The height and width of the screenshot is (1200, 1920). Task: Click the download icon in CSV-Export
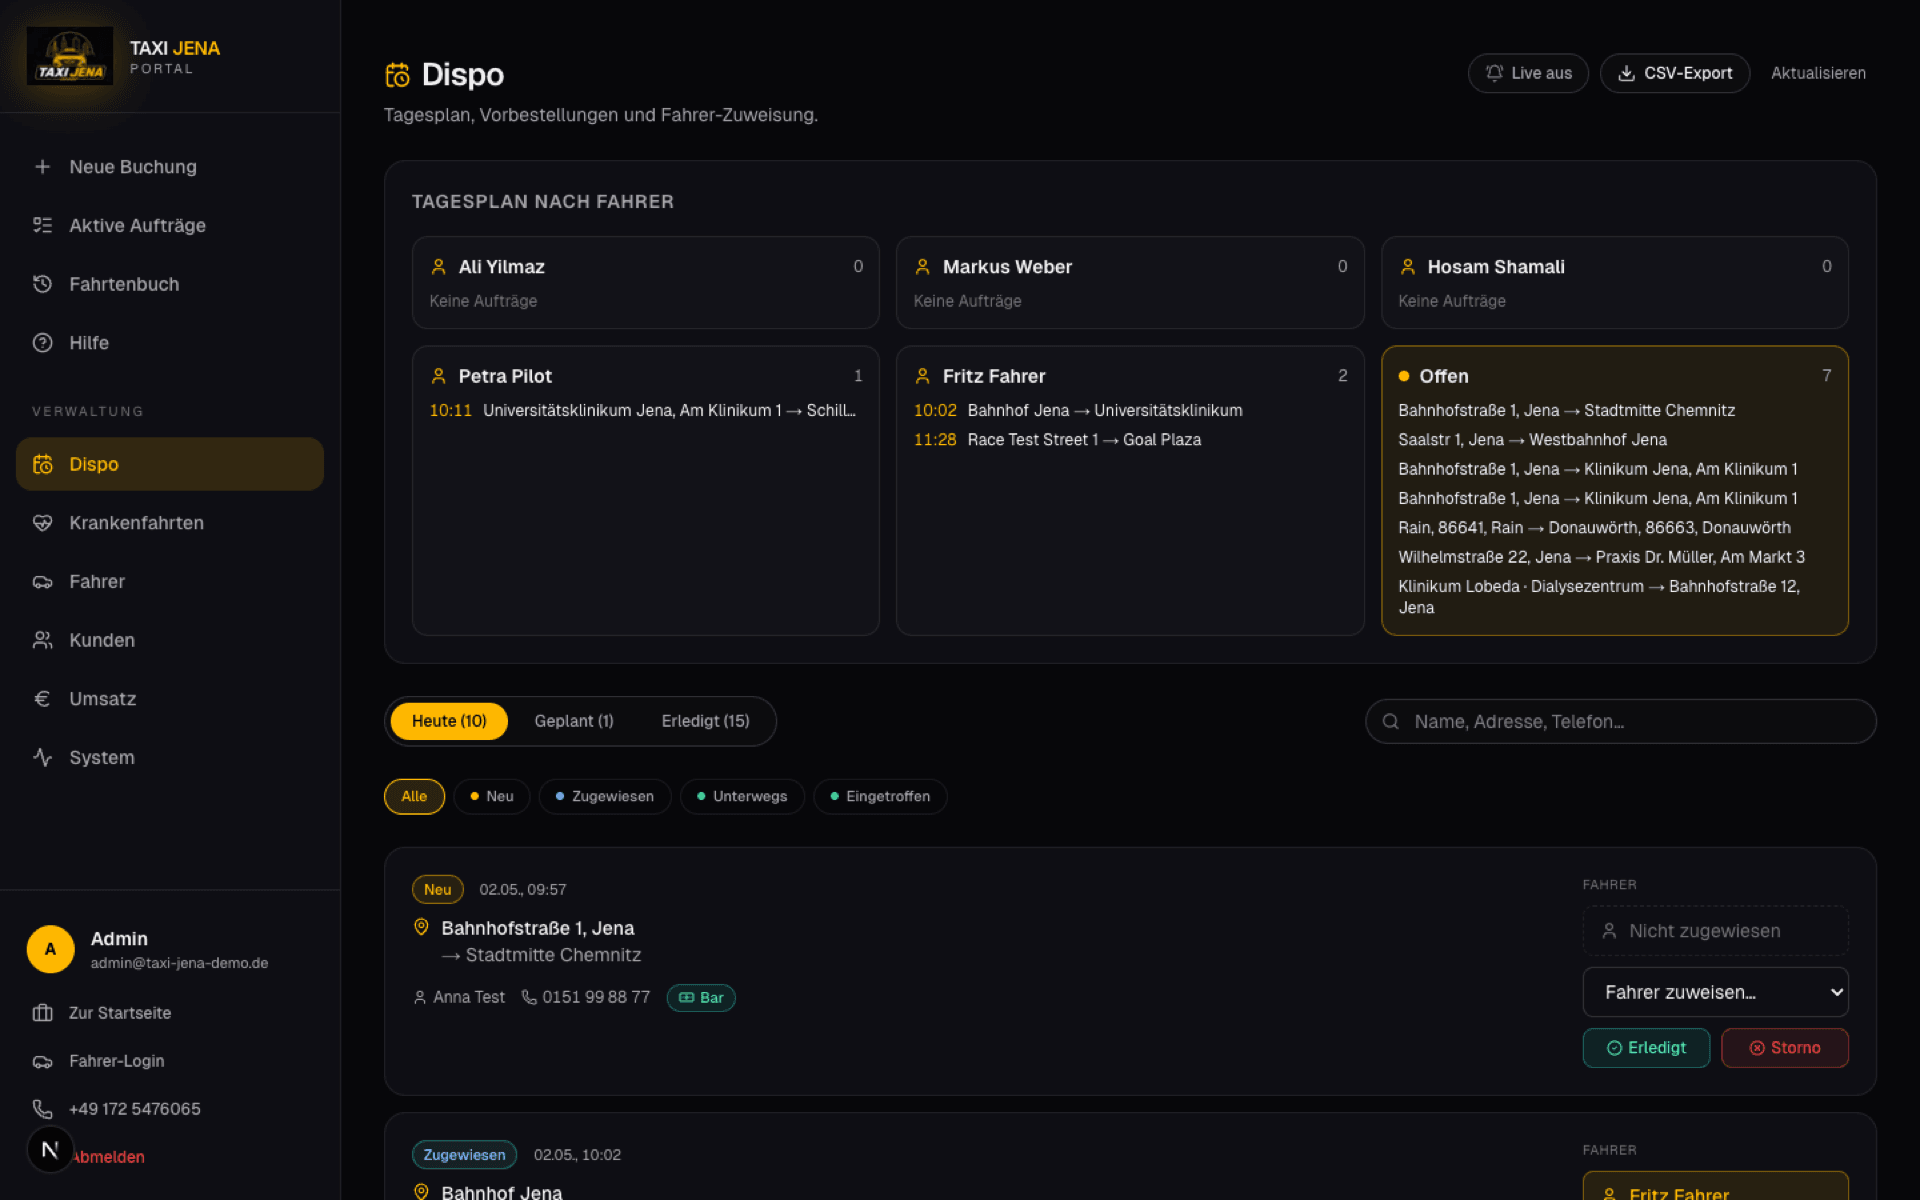point(1626,73)
